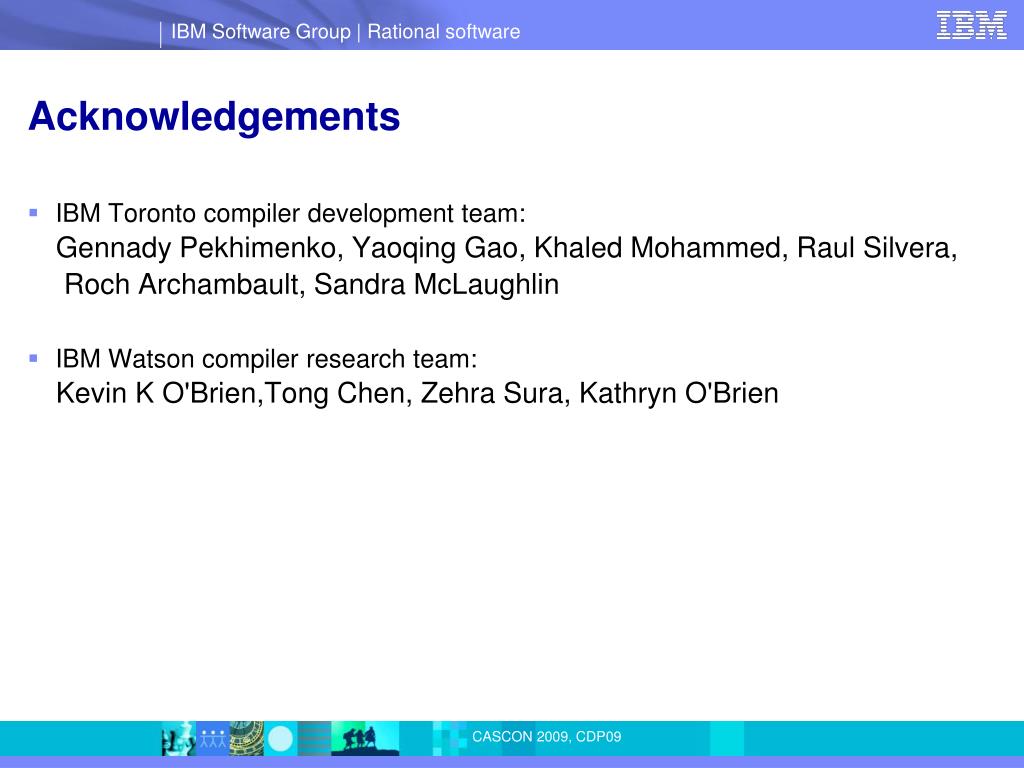Select the name "Roch Archambault"
1024x768 pixels.
tap(182, 284)
